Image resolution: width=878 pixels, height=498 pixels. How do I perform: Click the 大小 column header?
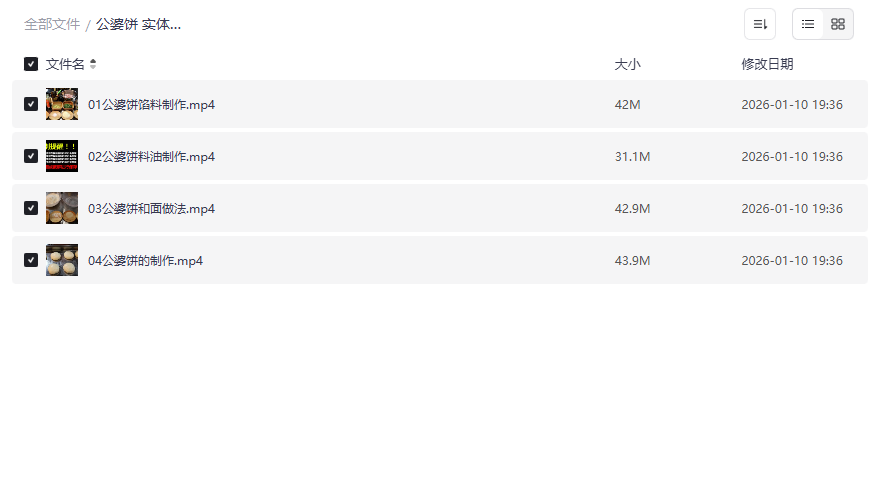627,64
